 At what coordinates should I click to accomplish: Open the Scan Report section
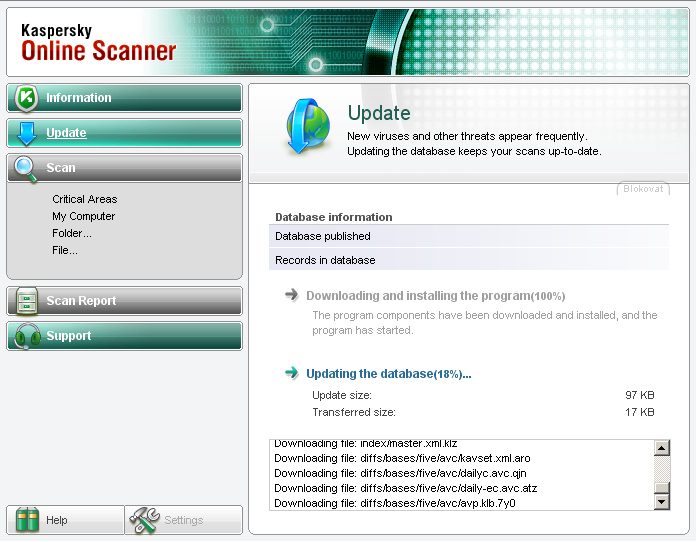click(x=124, y=301)
